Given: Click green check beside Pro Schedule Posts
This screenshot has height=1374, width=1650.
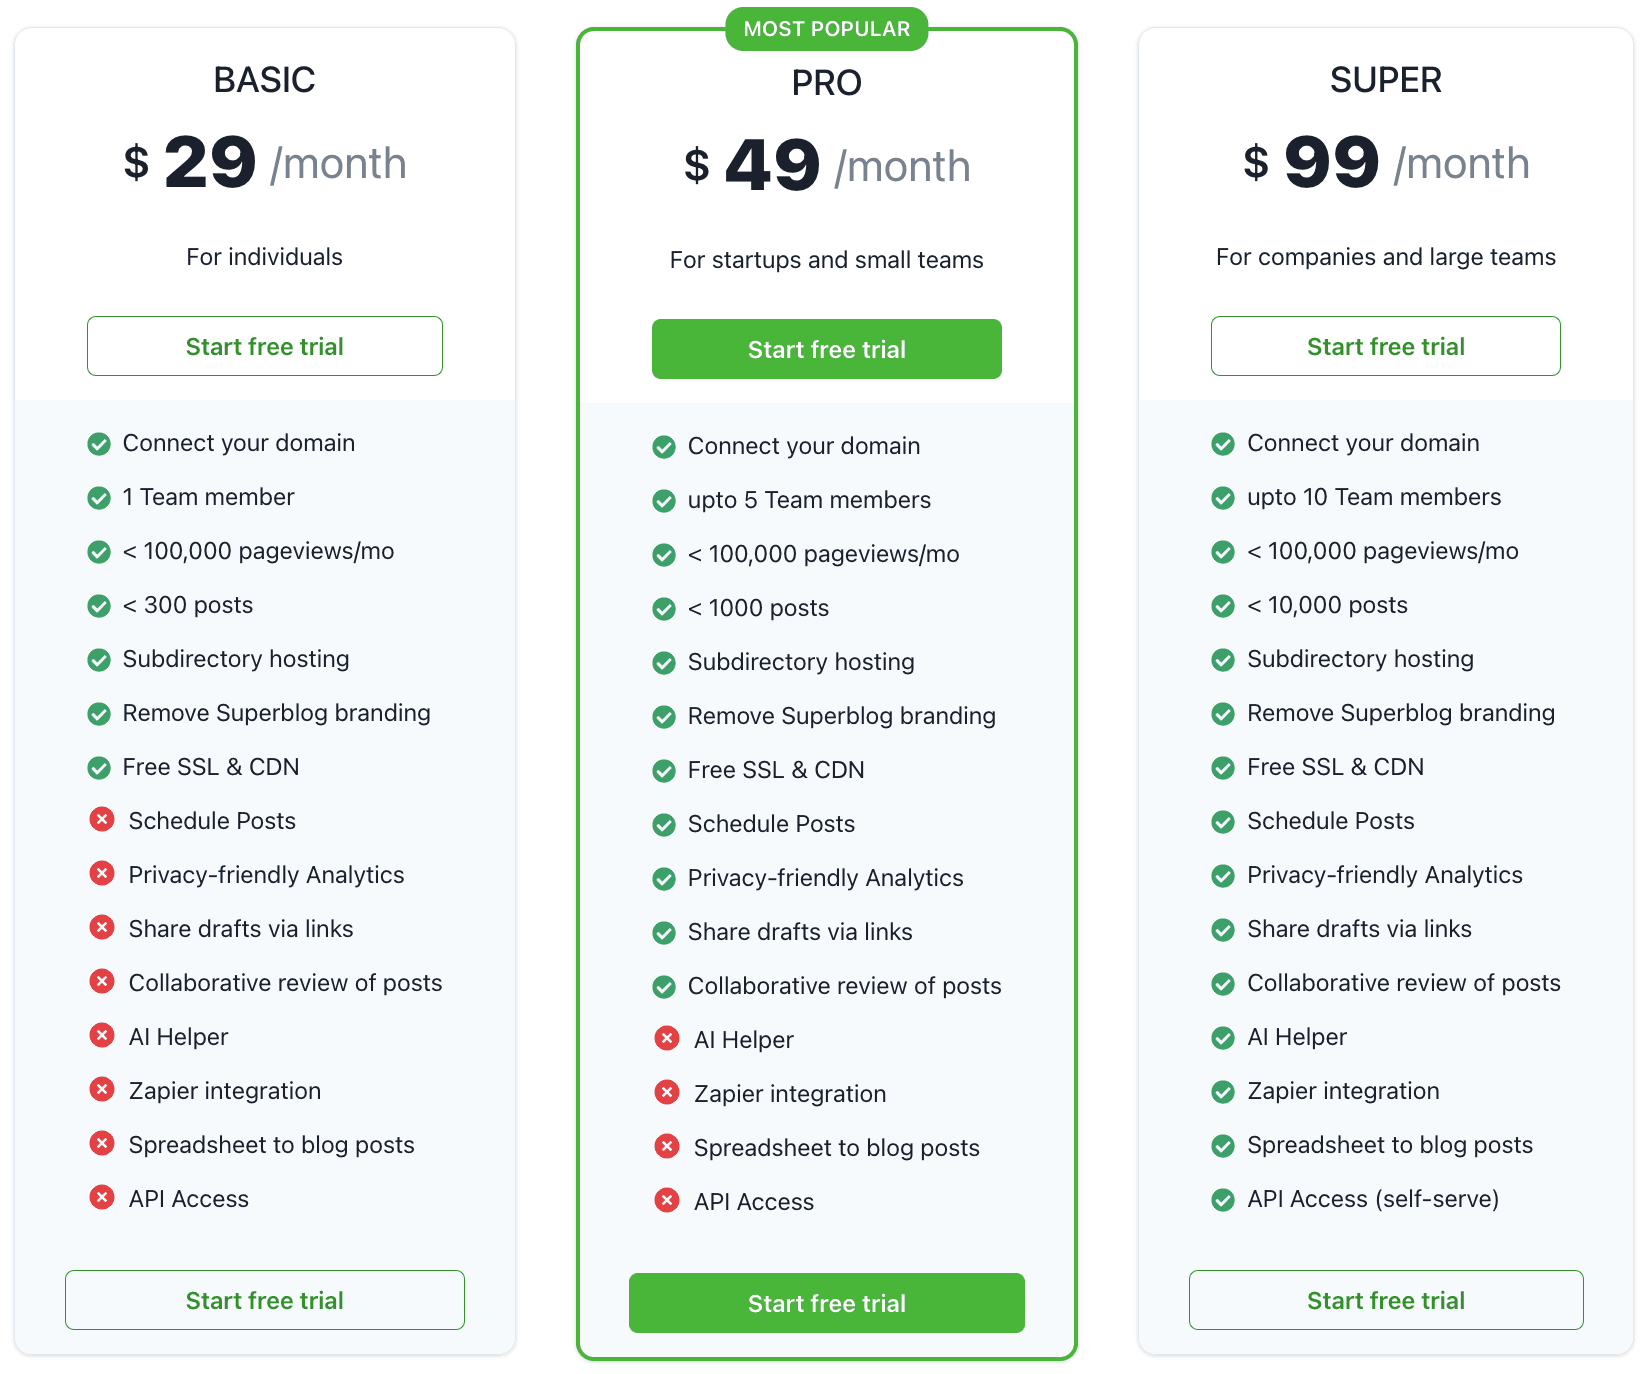Looking at the screenshot, I should point(664,824).
